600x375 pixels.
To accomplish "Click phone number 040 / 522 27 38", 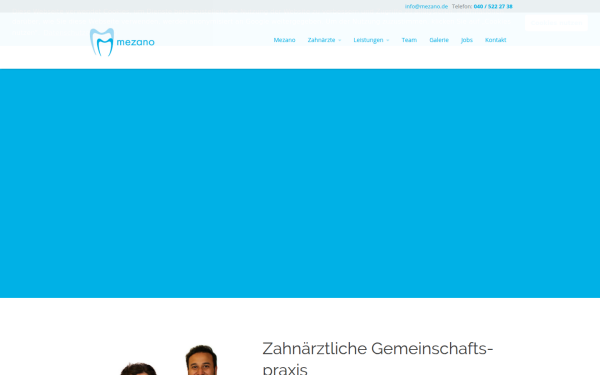I will point(493,7).
